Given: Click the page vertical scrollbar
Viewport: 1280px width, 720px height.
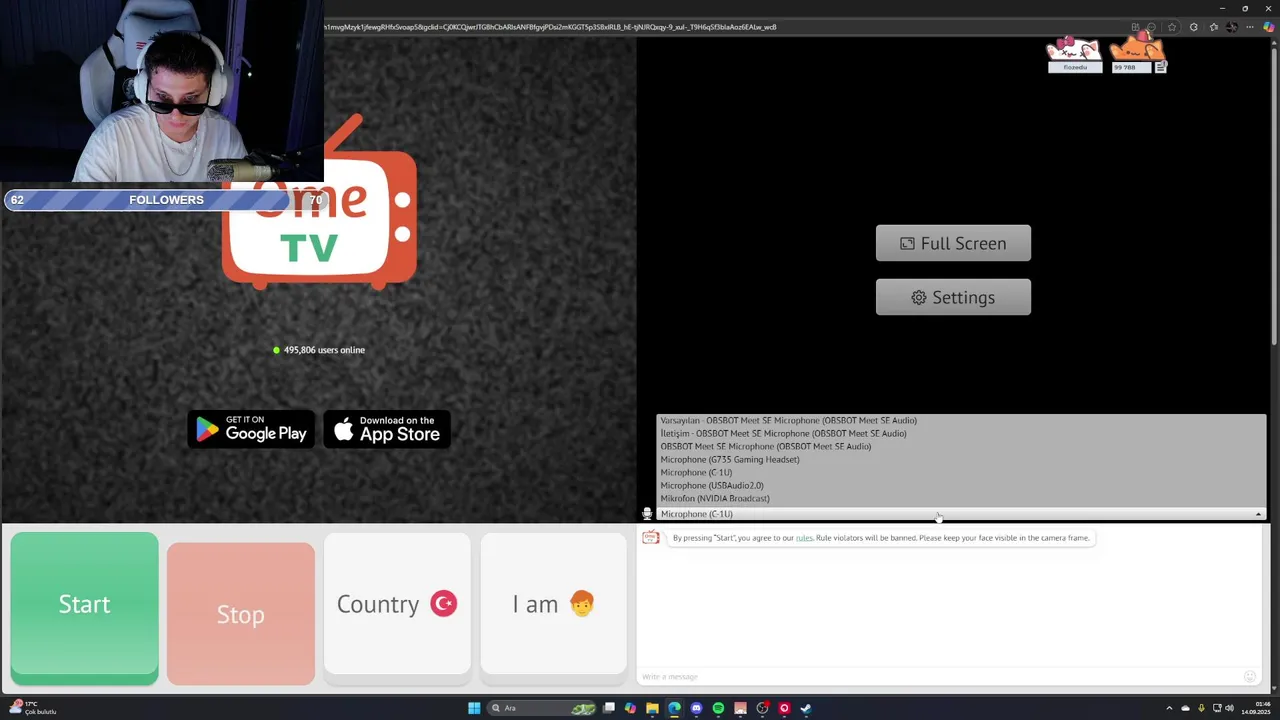Looking at the screenshot, I should 1274,195.
